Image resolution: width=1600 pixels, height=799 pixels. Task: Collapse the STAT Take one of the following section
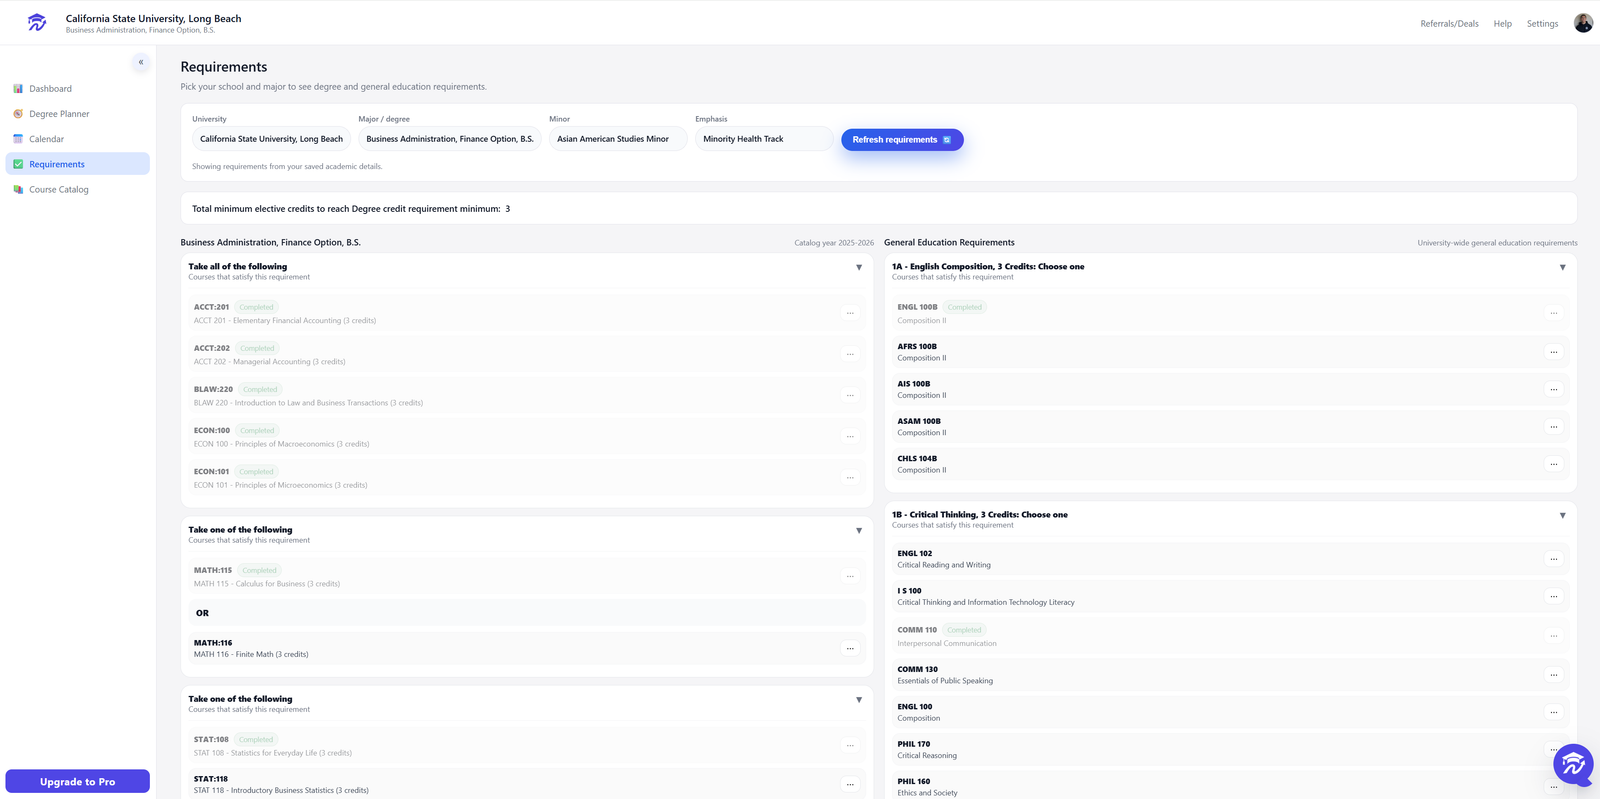(859, 700)
